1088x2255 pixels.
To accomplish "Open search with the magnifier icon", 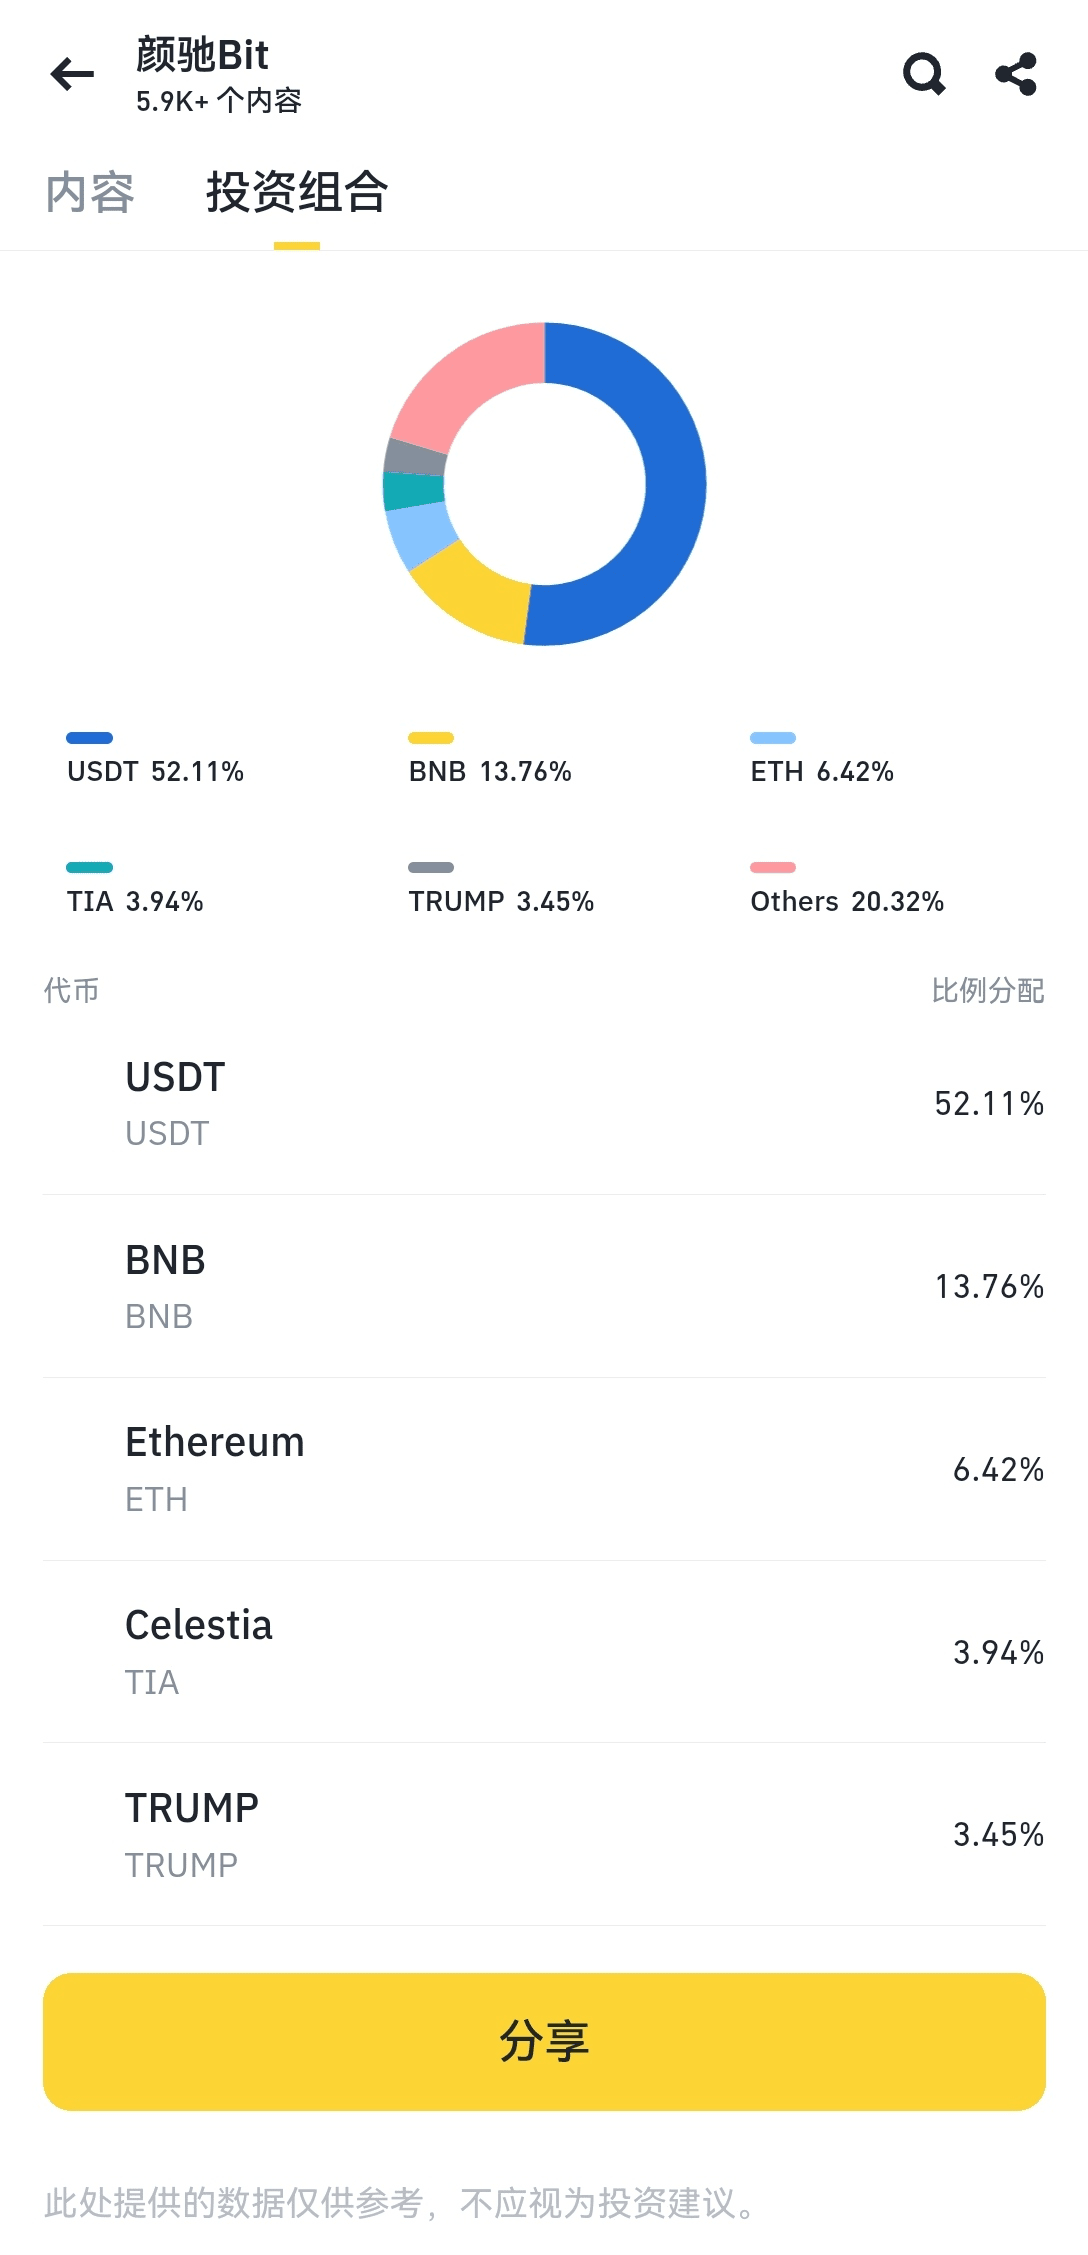I will click(924, 74).
